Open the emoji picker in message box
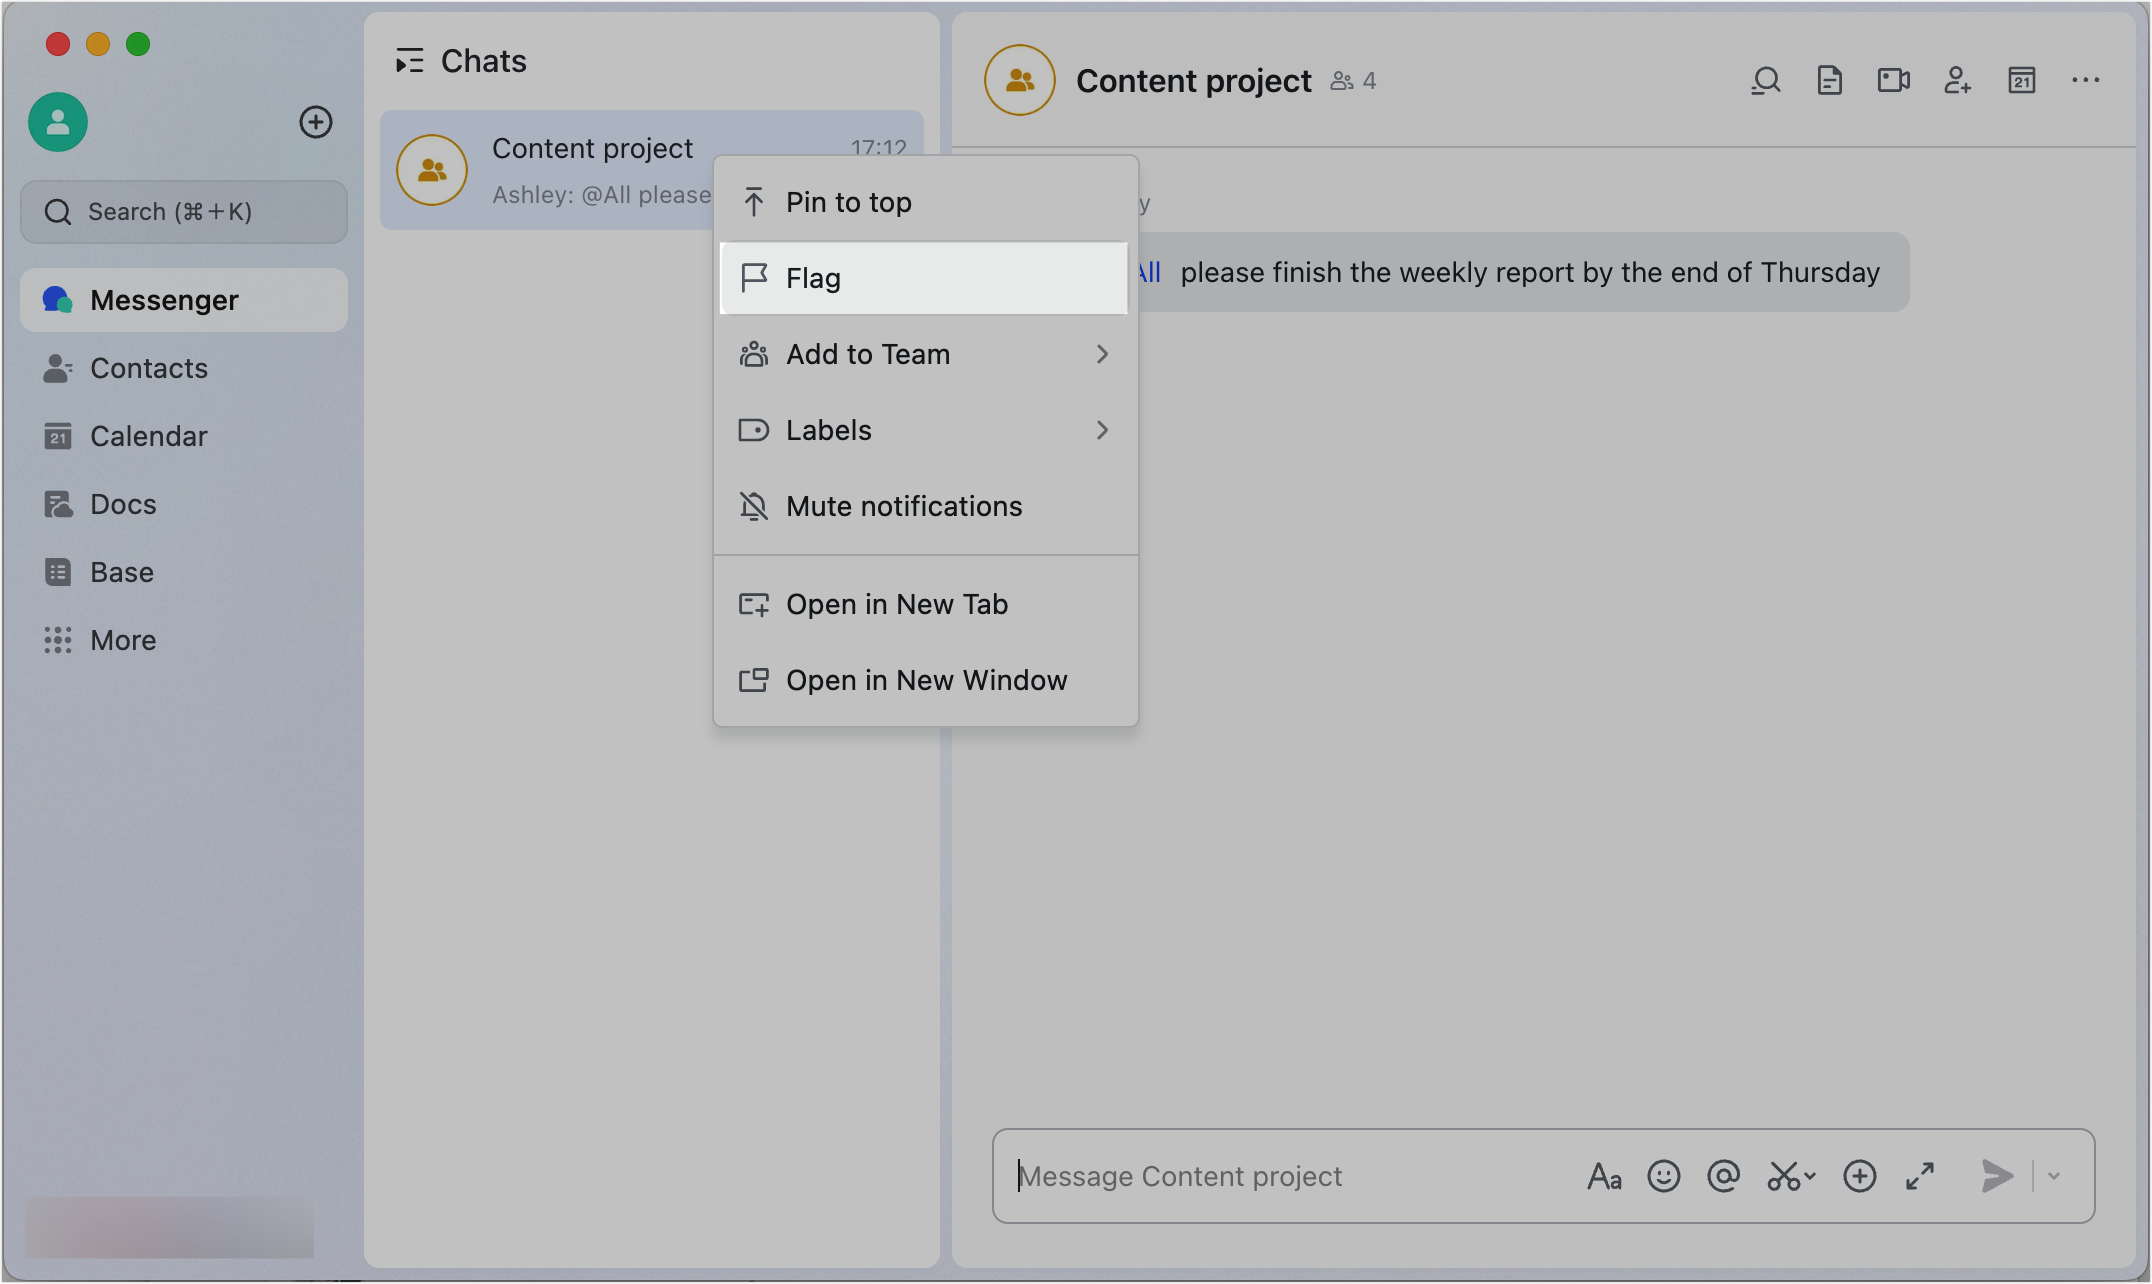2152x1284 pixels. tap(1664, 1176)
